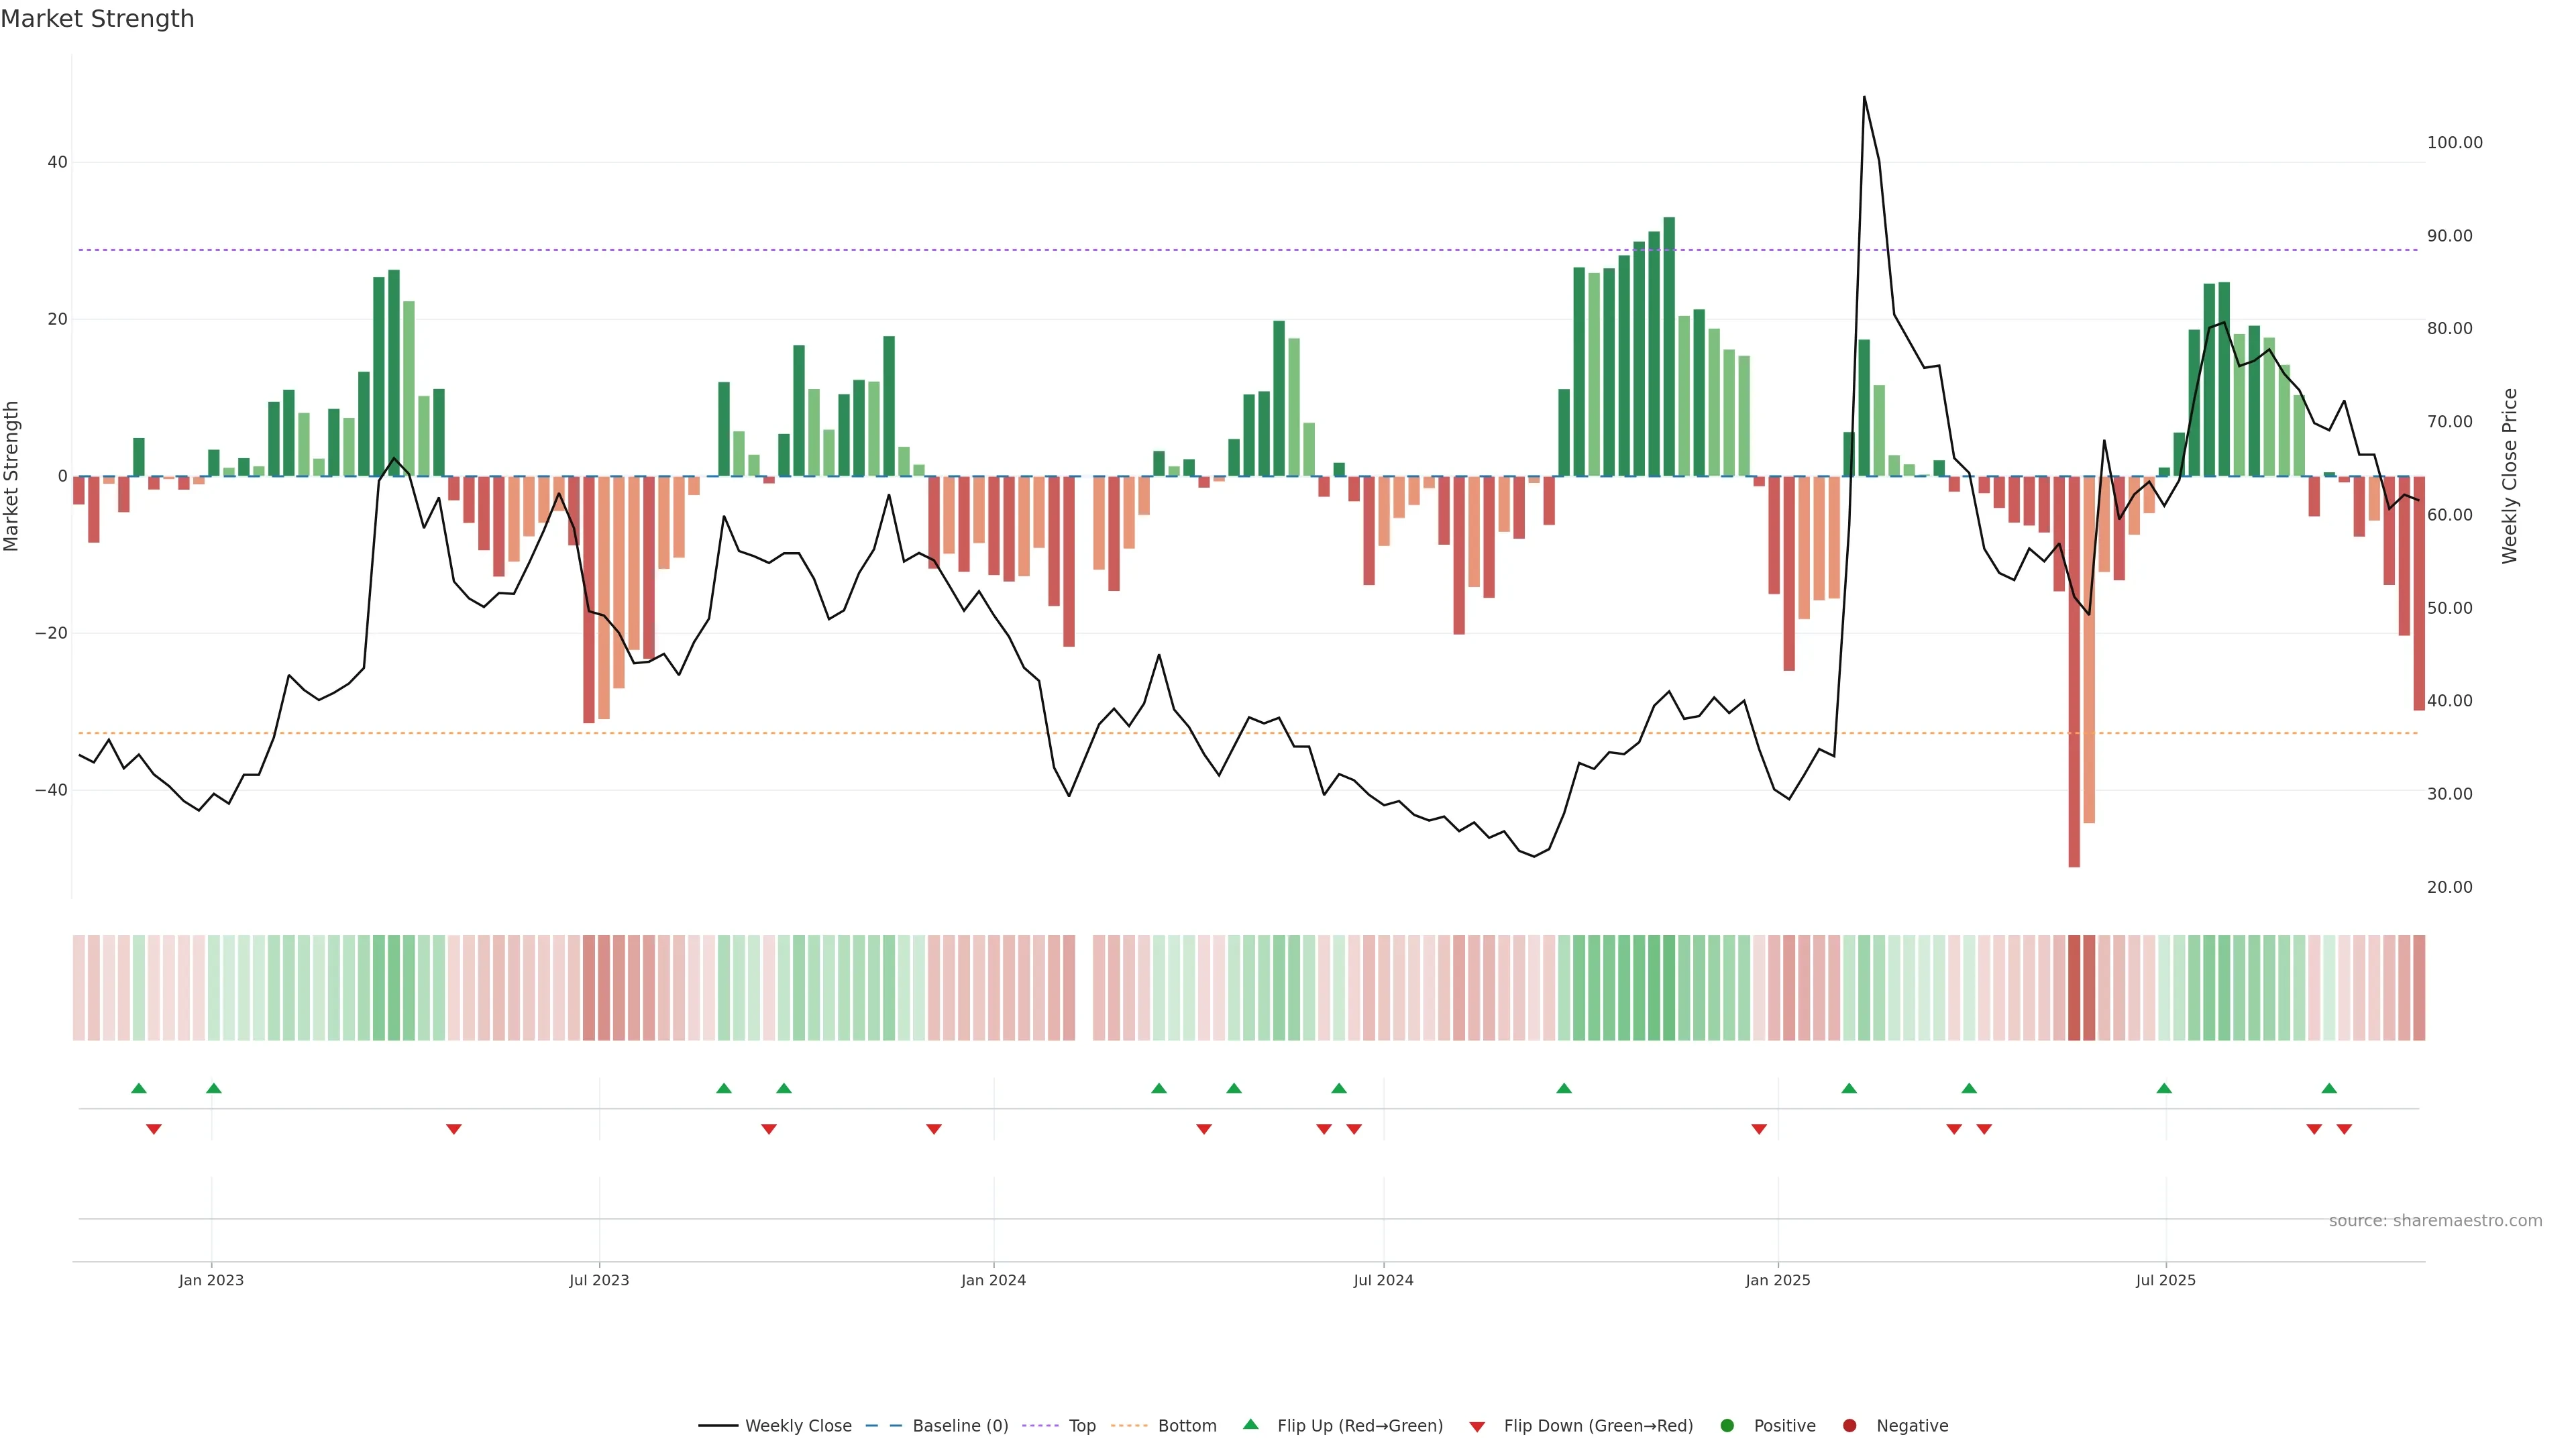
Task: Toggle the Weekly Close legend label
Action: (x=798, y=1425)
